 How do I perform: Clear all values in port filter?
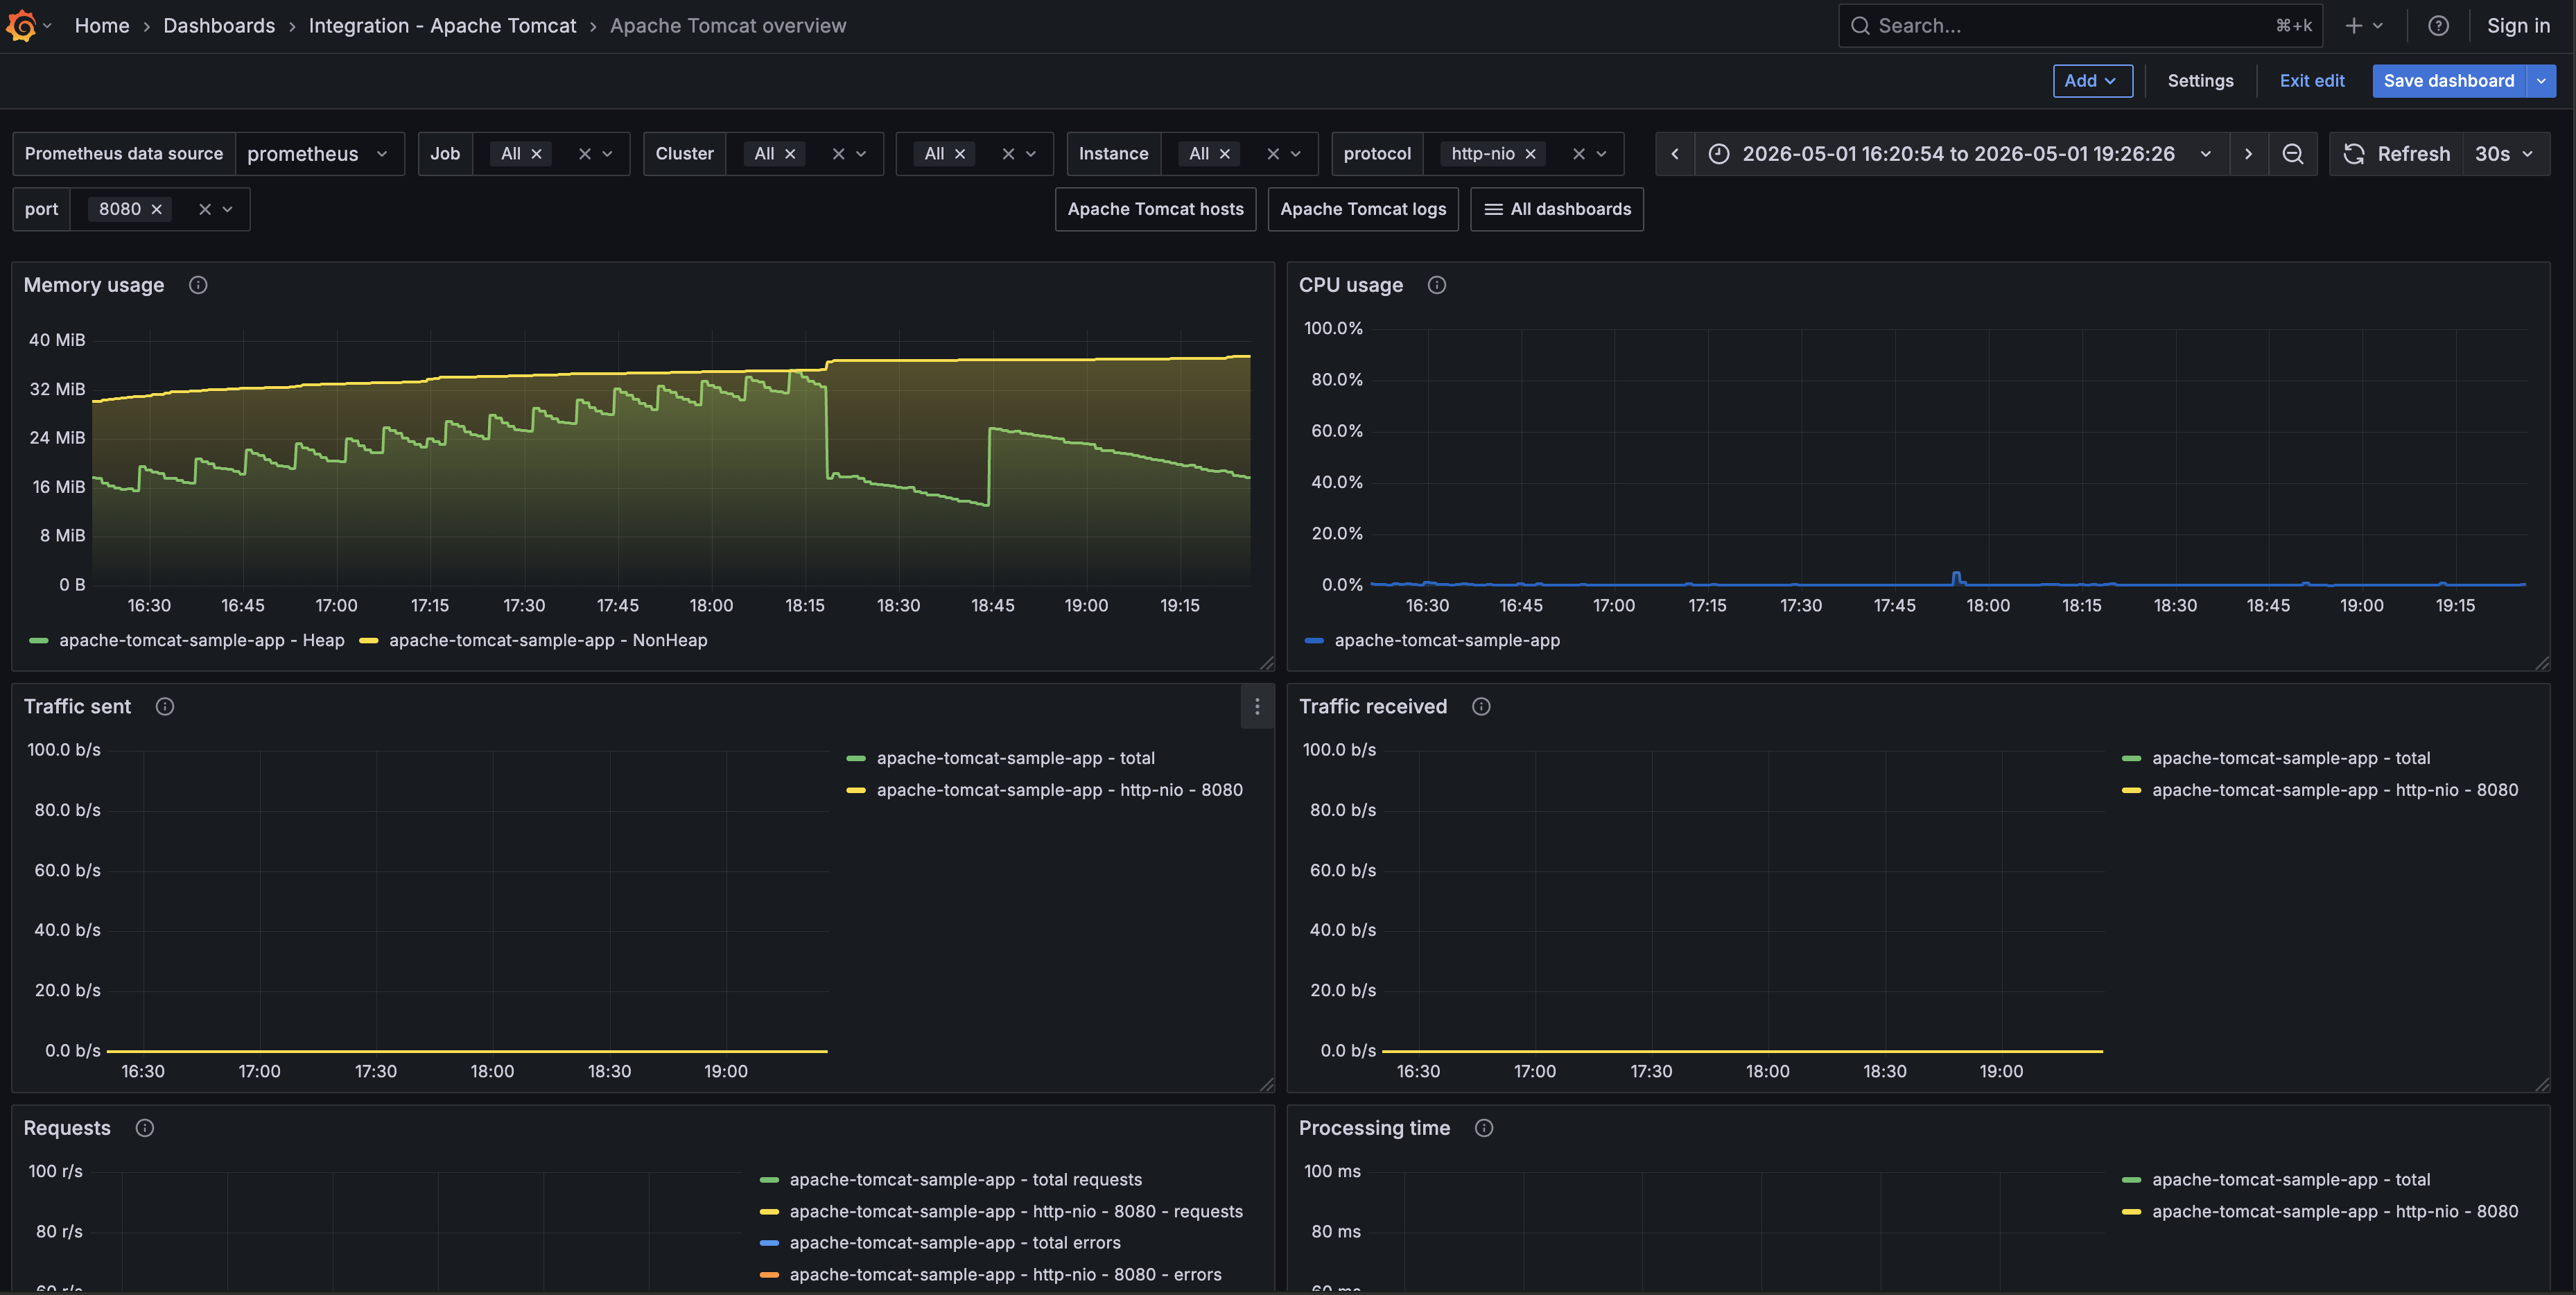tap(204, 209)
